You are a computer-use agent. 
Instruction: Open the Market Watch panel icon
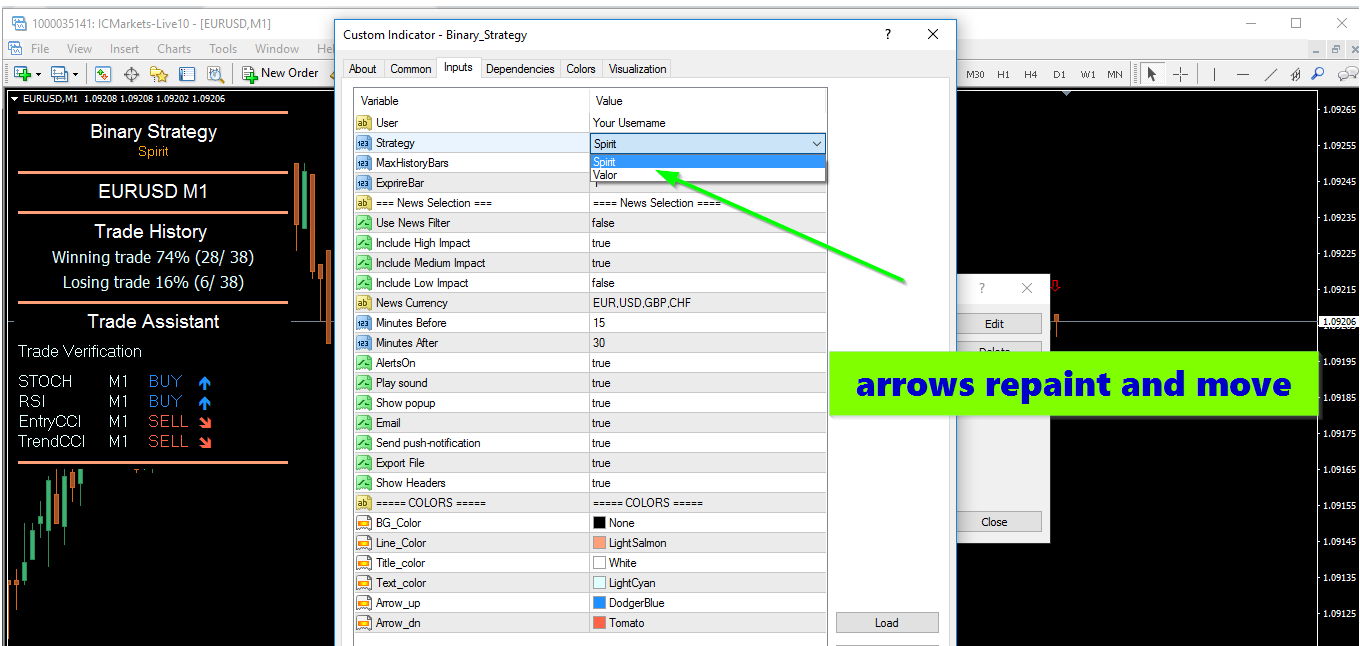(x=103, y=73)
